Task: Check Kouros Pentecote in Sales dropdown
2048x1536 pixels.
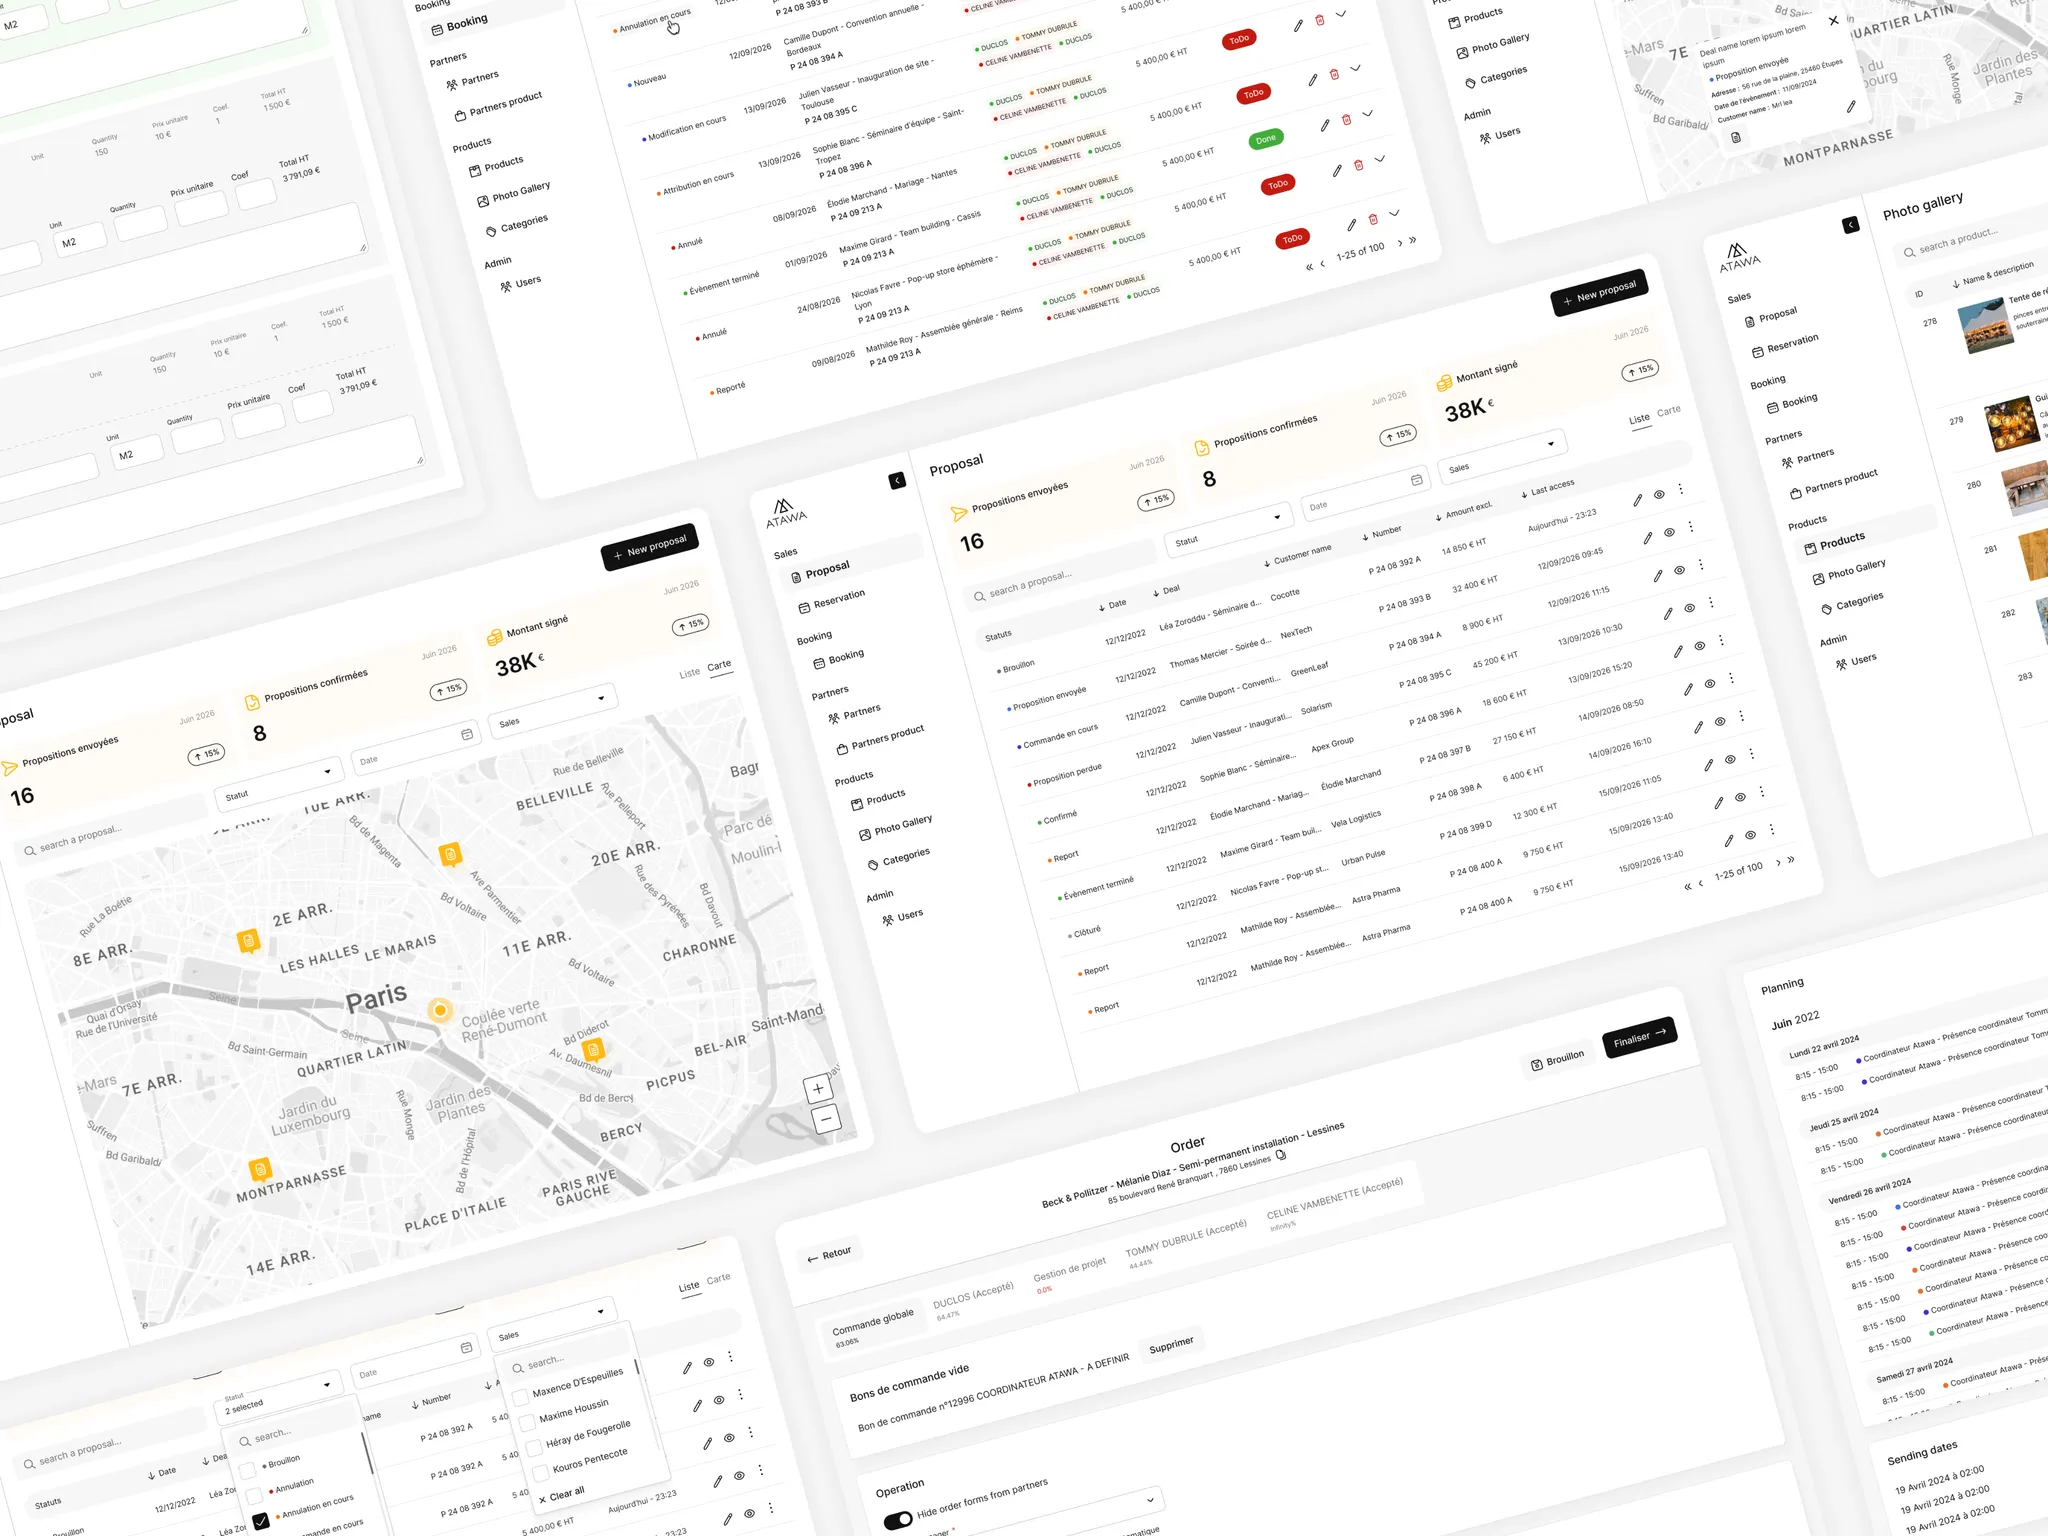Action: [541, 1472]
